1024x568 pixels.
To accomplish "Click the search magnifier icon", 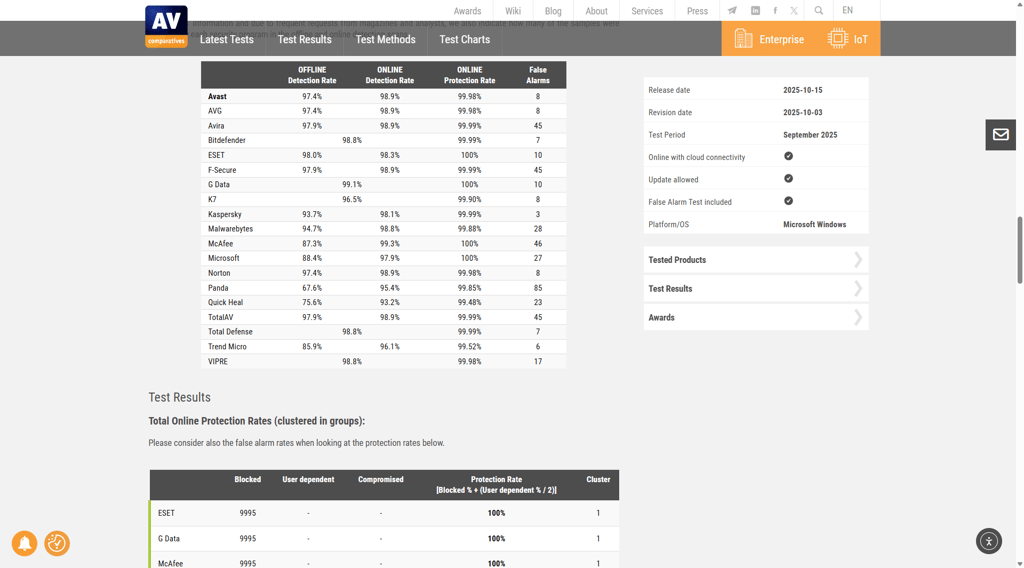I will coord(818,10).
